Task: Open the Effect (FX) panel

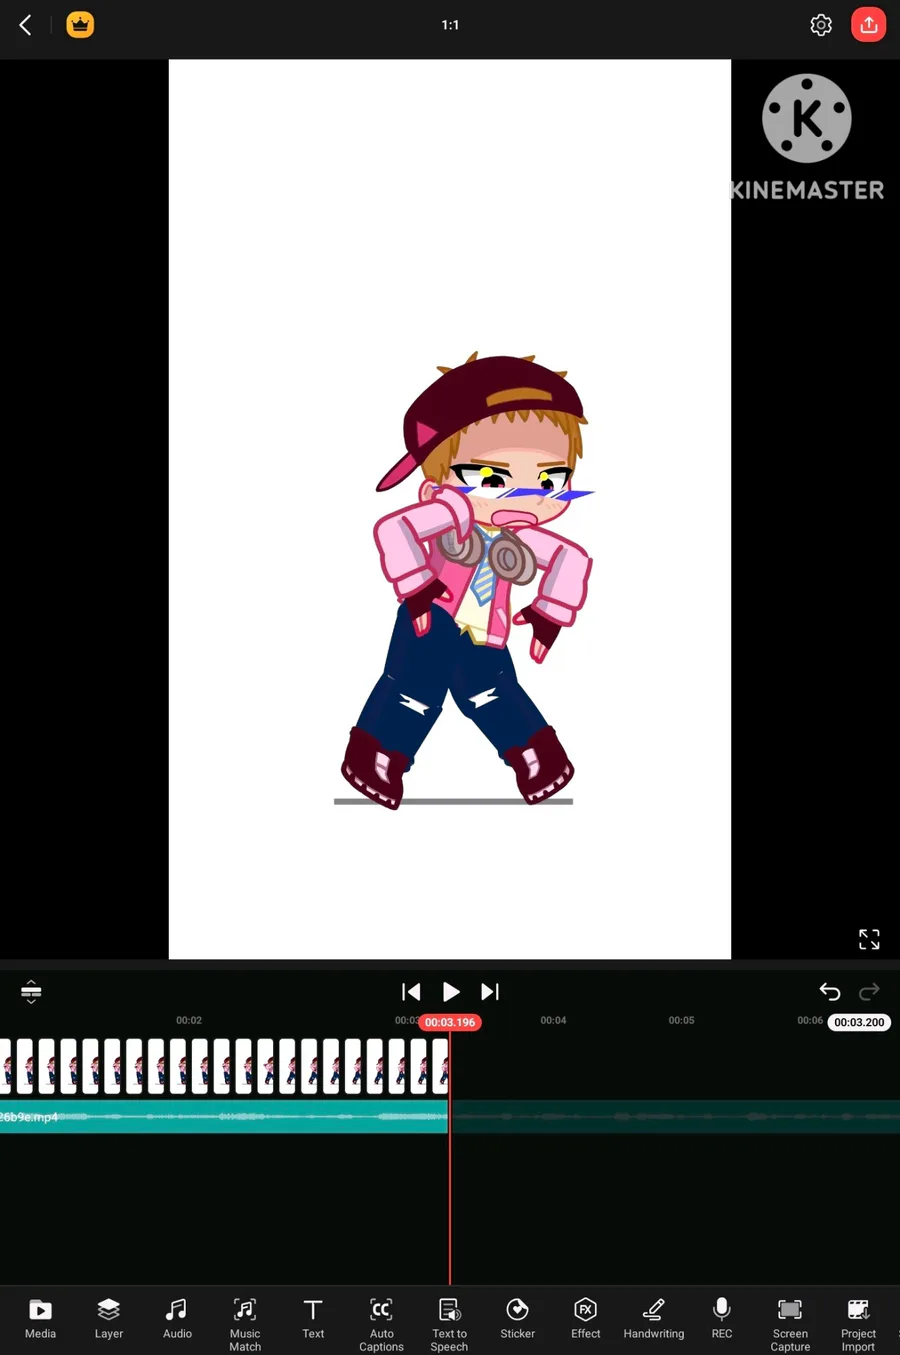Action: 585,1319
